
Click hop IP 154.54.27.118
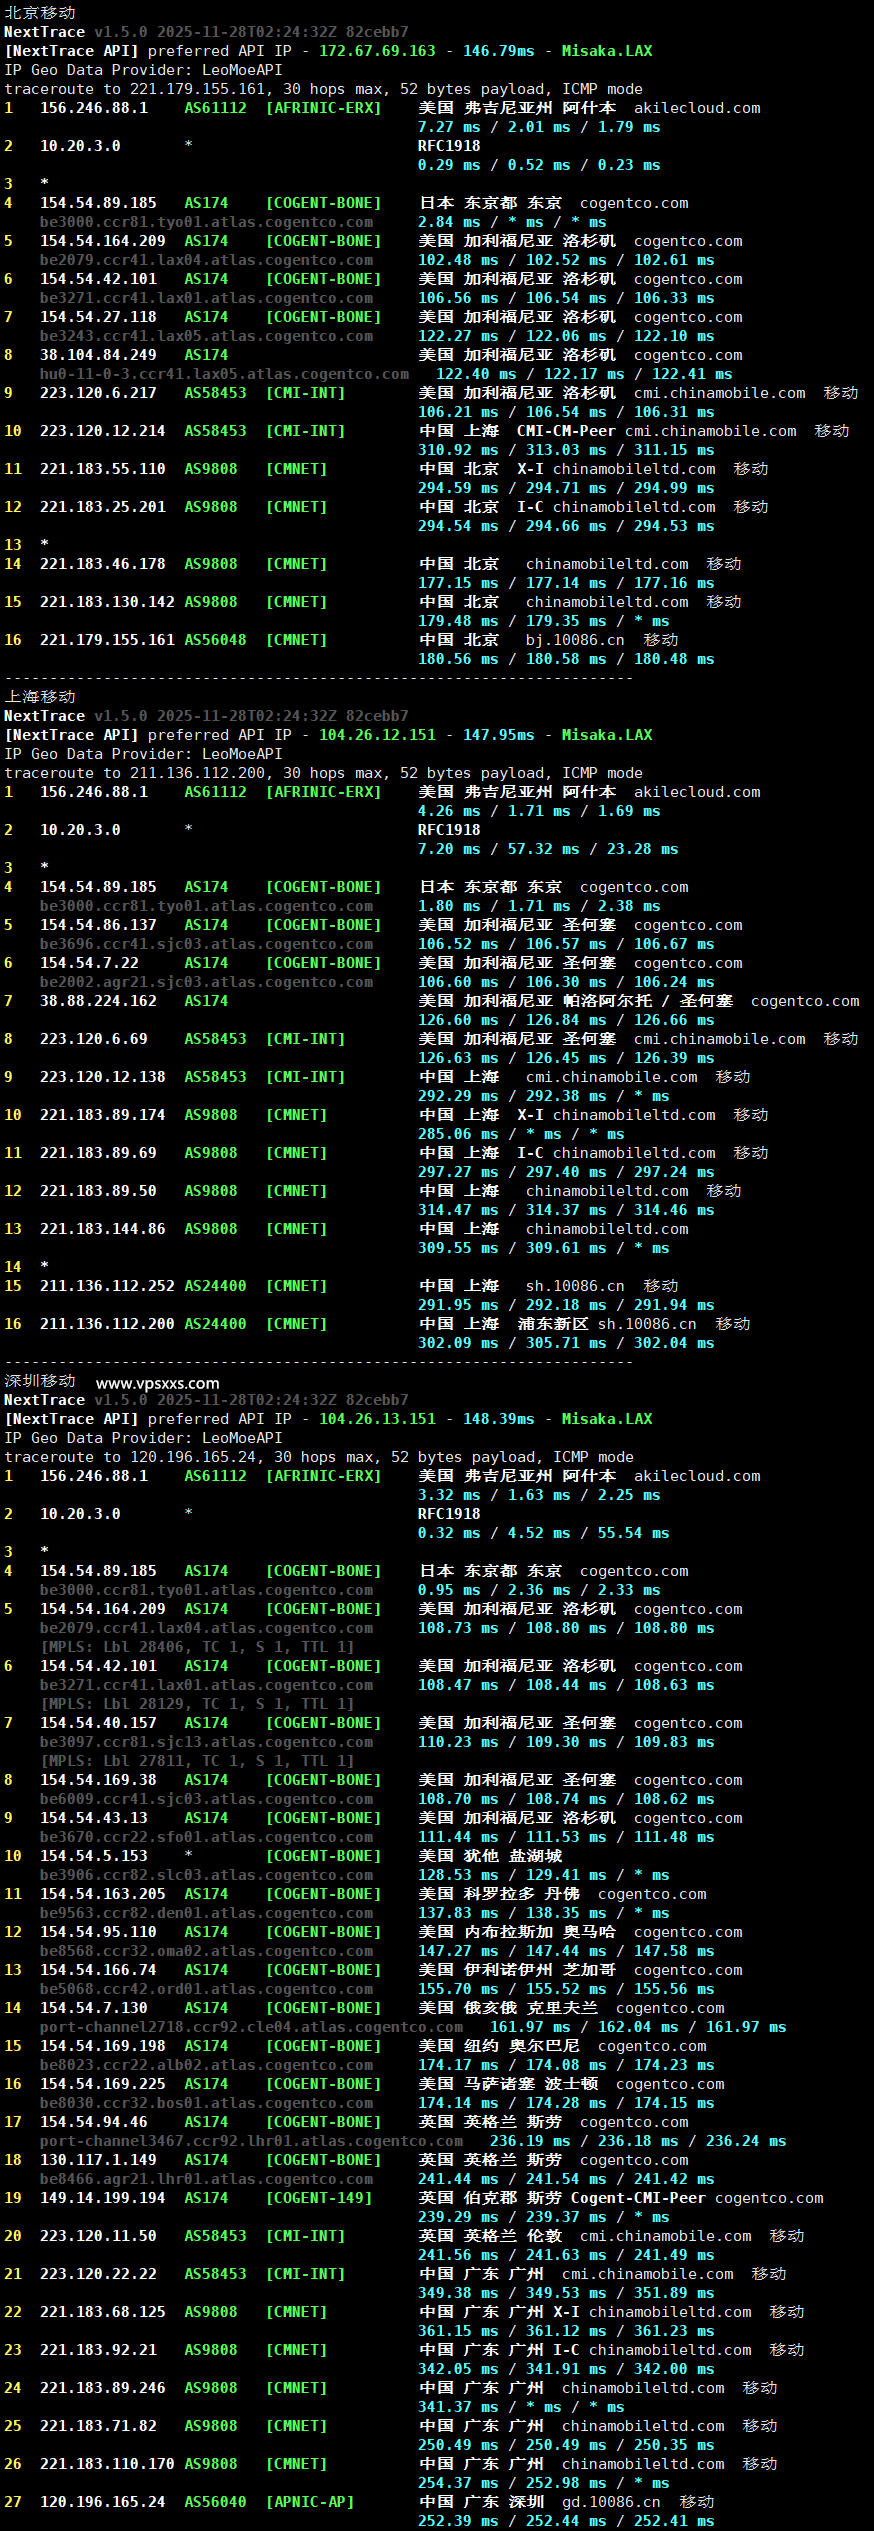click(98, 317)
